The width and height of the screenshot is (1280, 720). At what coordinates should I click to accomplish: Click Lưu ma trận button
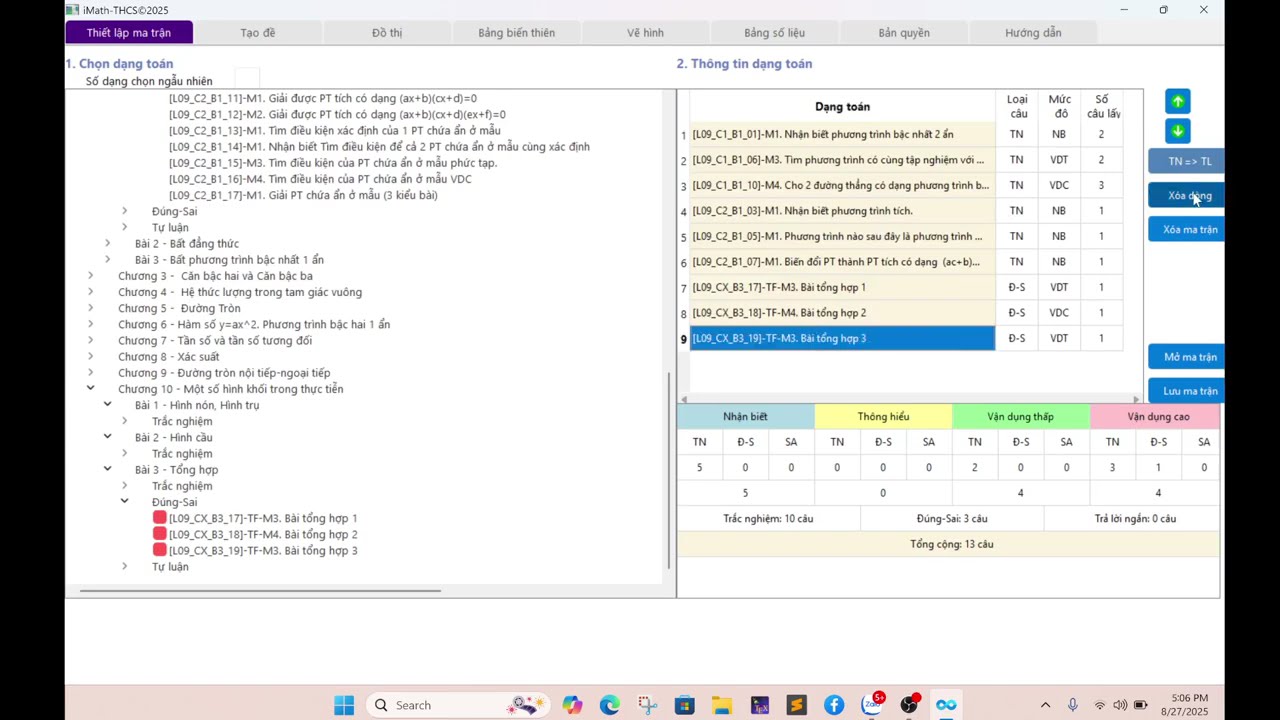pos(1188,391)
